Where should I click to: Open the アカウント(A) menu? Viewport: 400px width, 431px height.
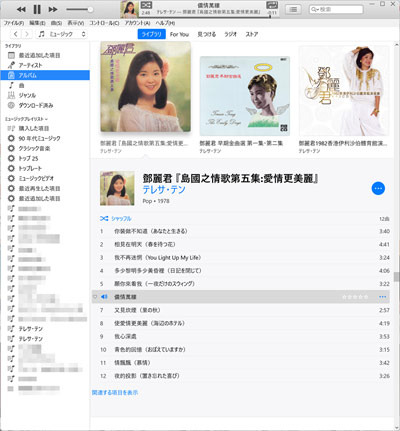click(137, 23)
